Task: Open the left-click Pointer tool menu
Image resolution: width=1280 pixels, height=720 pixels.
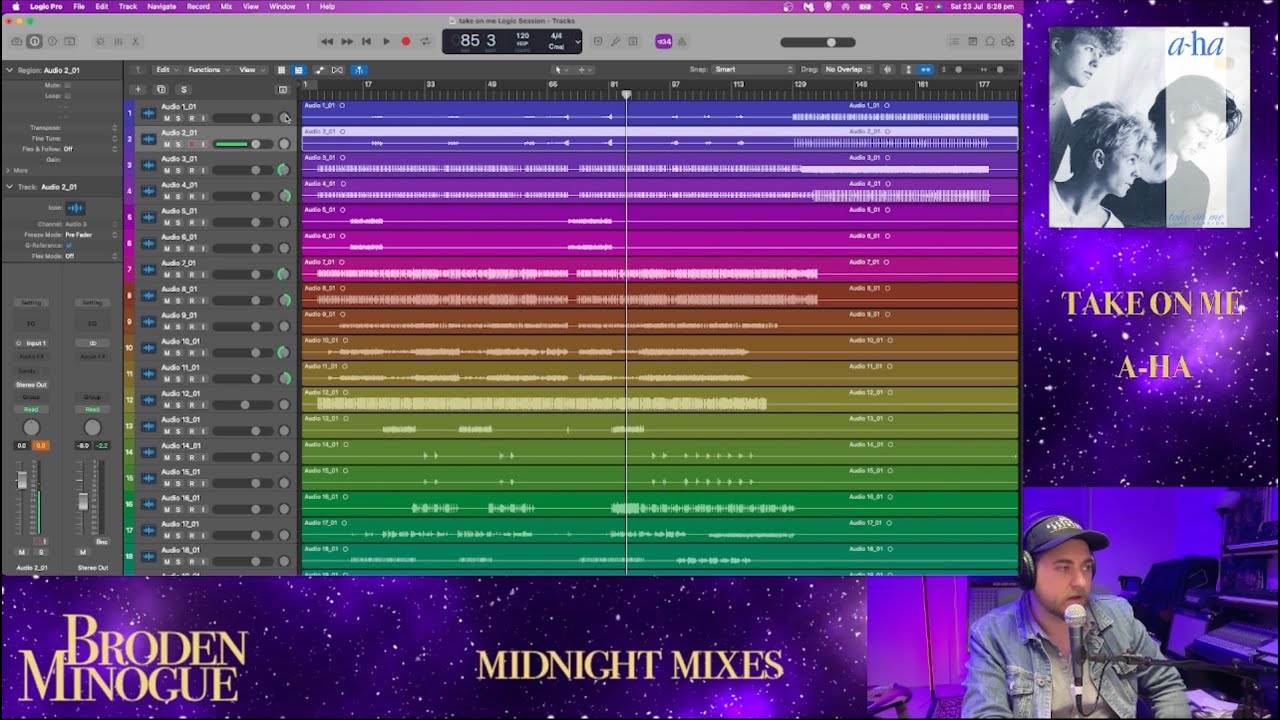Action: click(560, 70)
